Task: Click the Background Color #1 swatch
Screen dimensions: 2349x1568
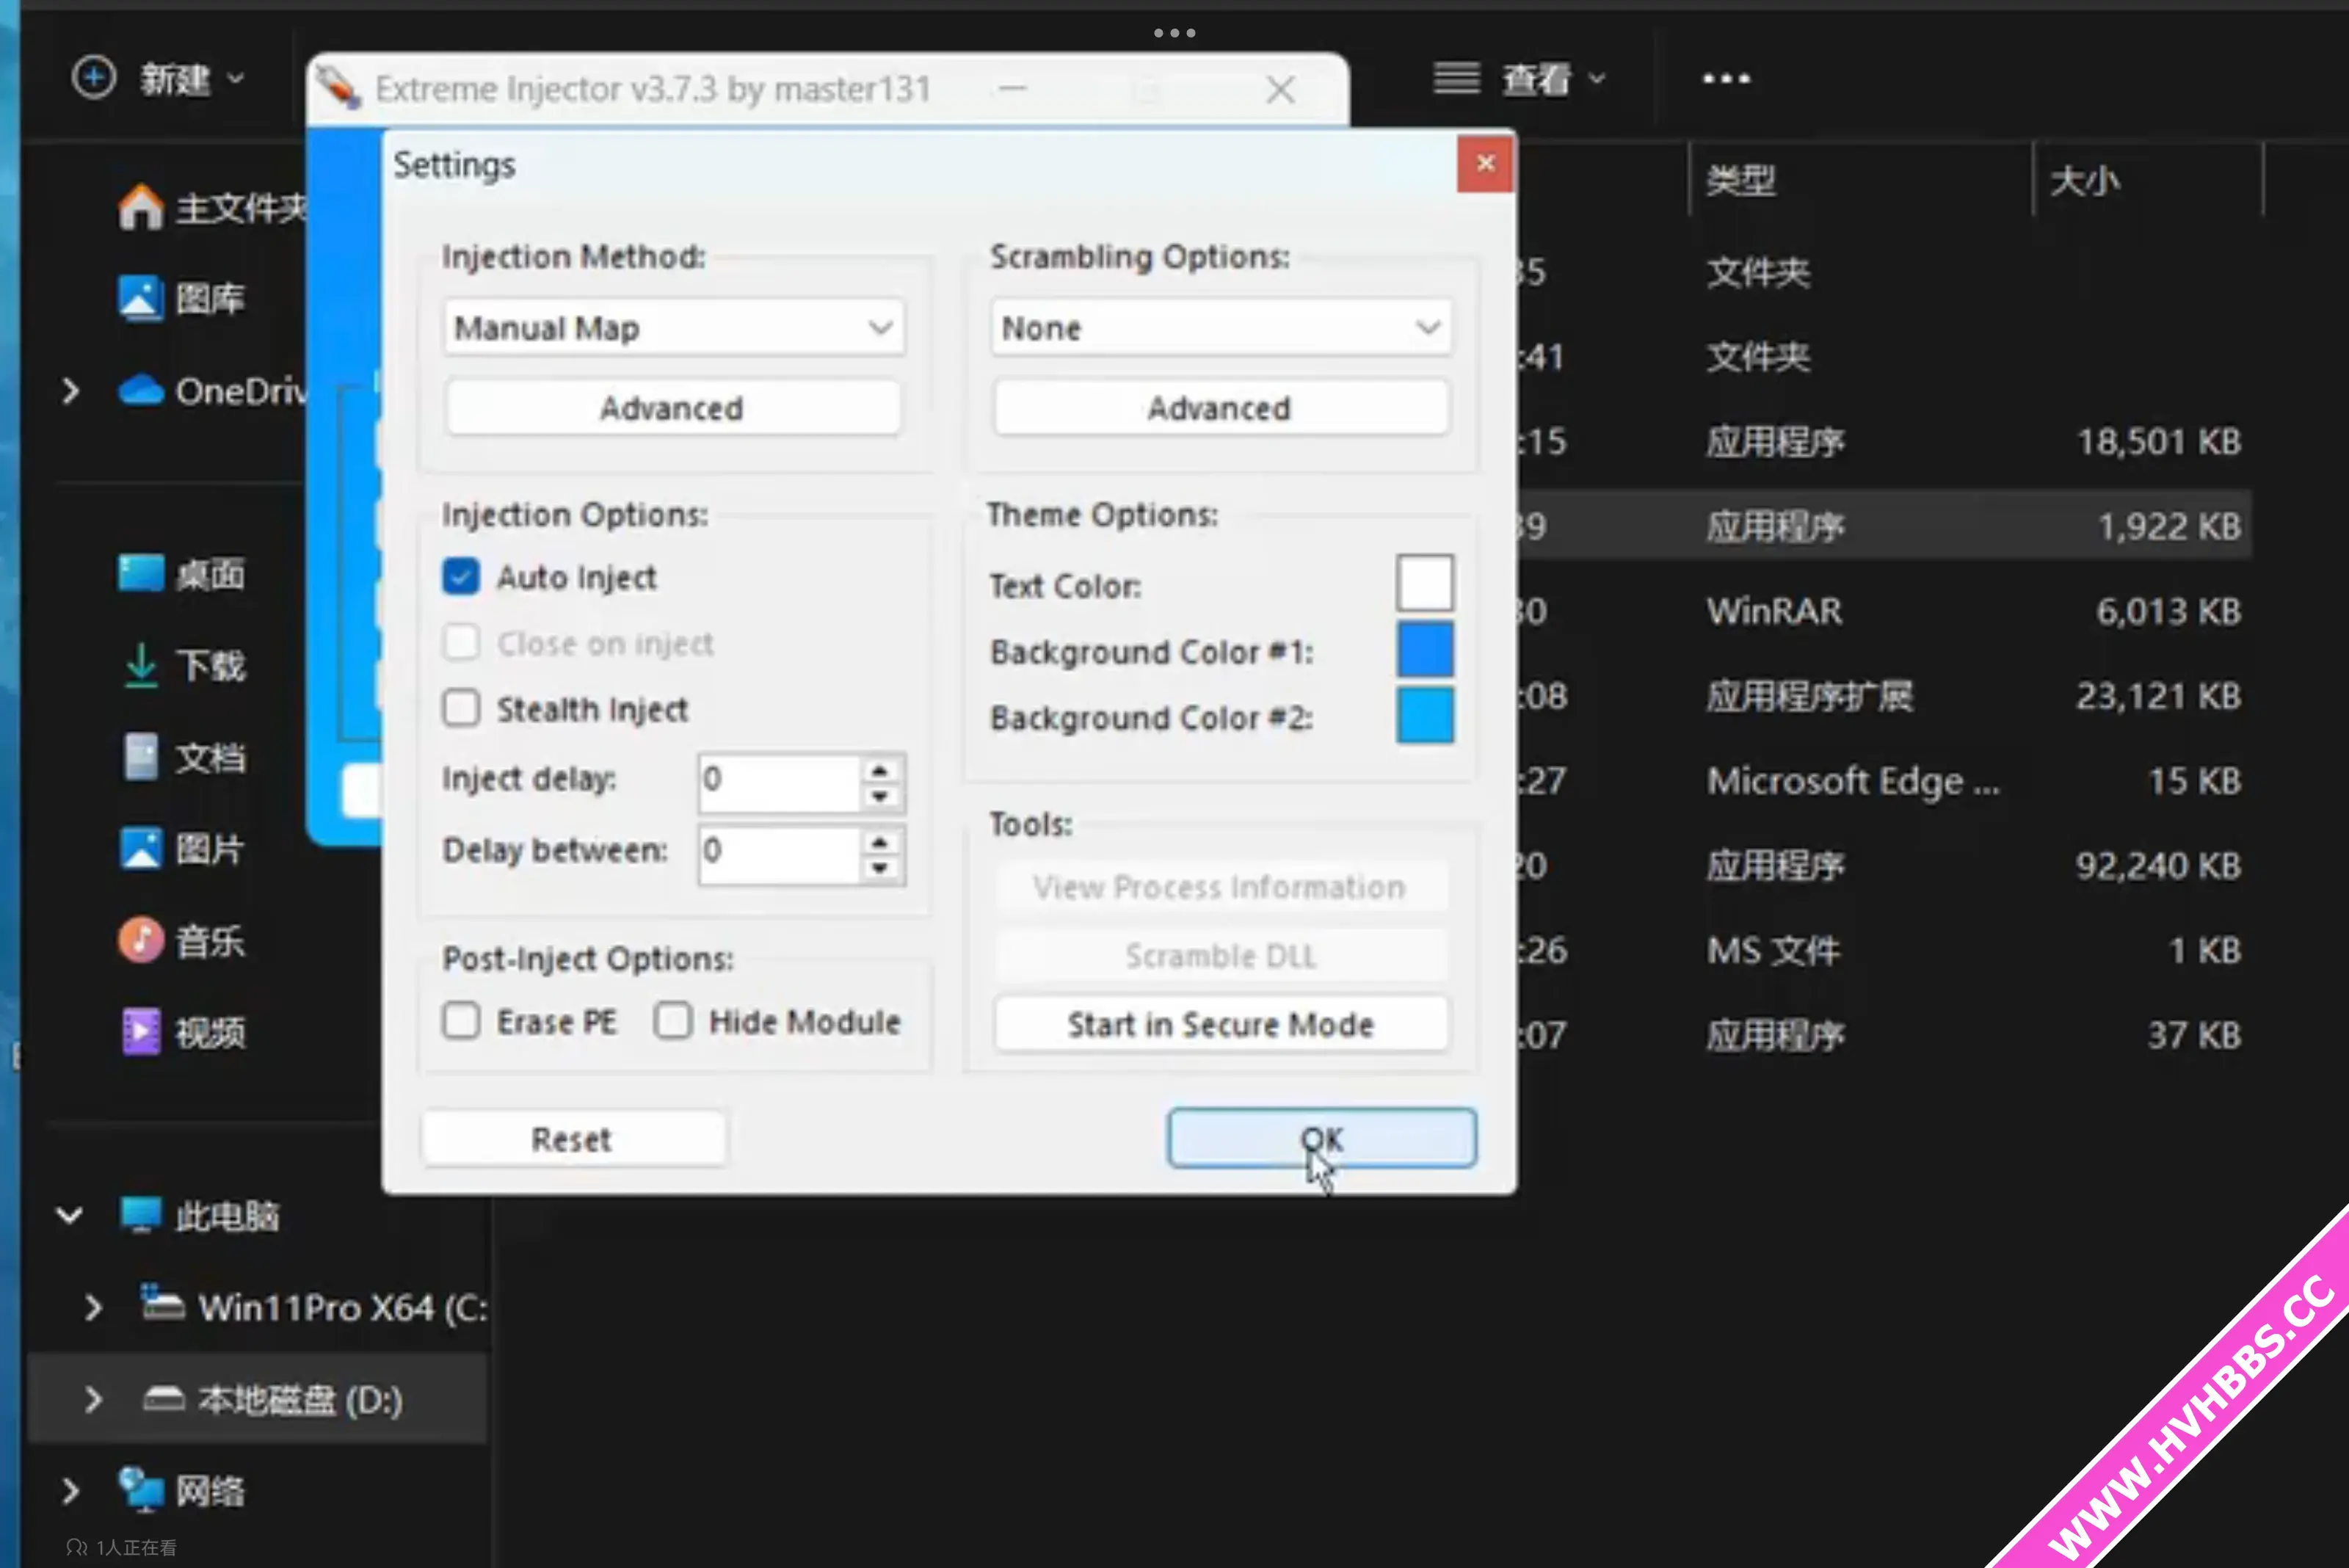Action: pos(1424,650)
